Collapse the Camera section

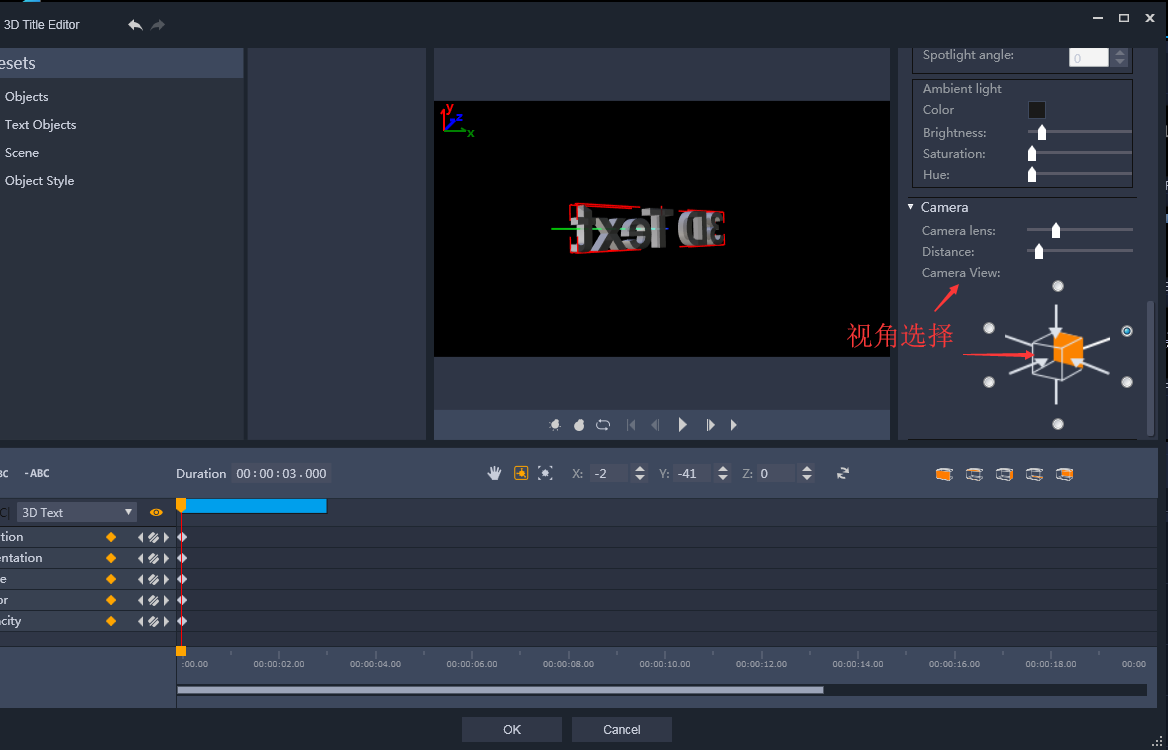(911, 207)
